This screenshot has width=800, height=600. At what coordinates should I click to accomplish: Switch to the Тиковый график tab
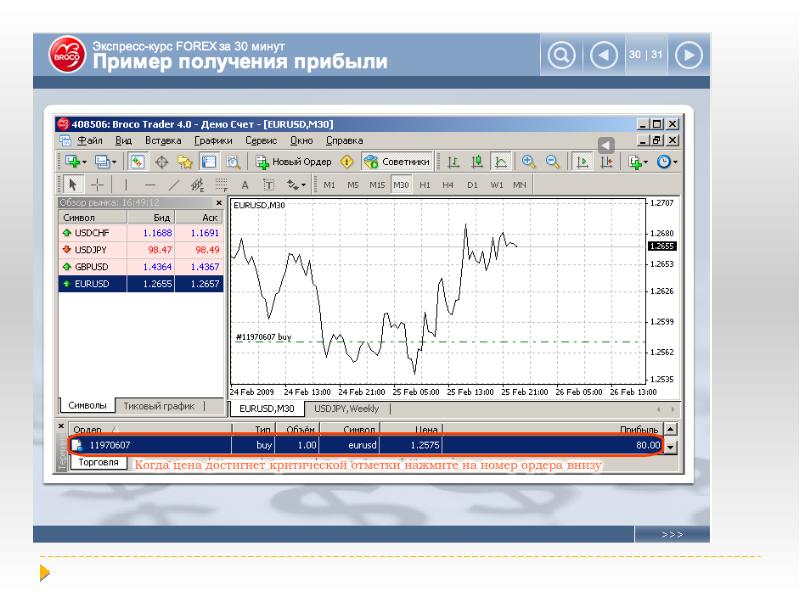click(x=159, y=406)
